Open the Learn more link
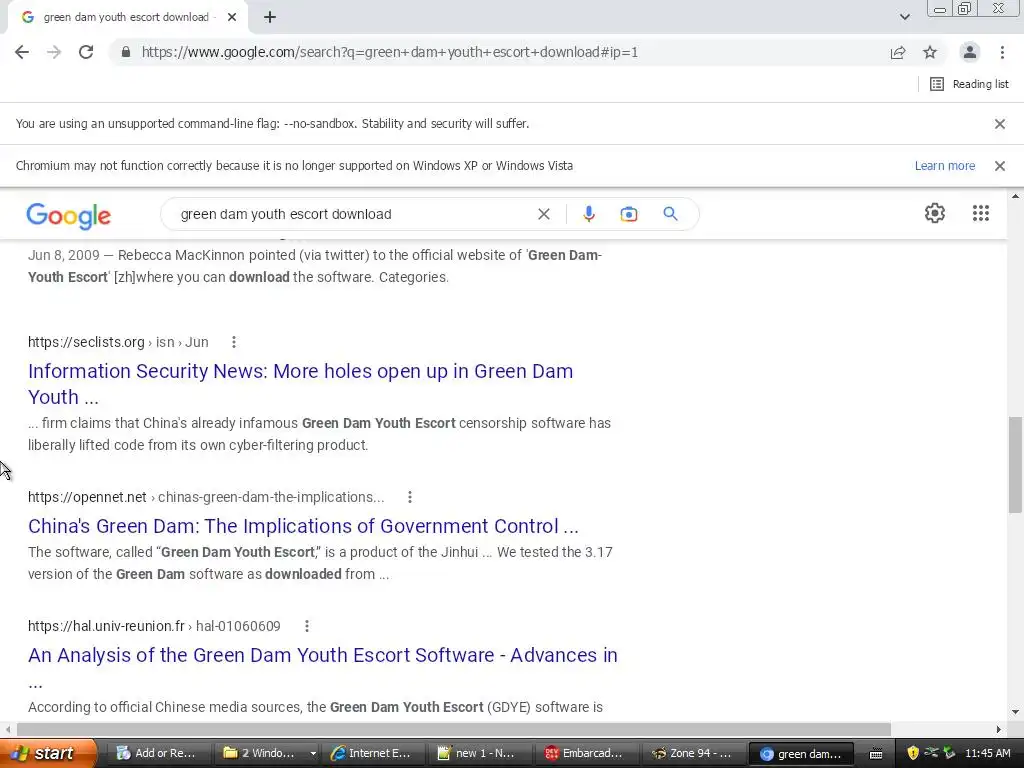1024x768 pixels. pos(944,166)
